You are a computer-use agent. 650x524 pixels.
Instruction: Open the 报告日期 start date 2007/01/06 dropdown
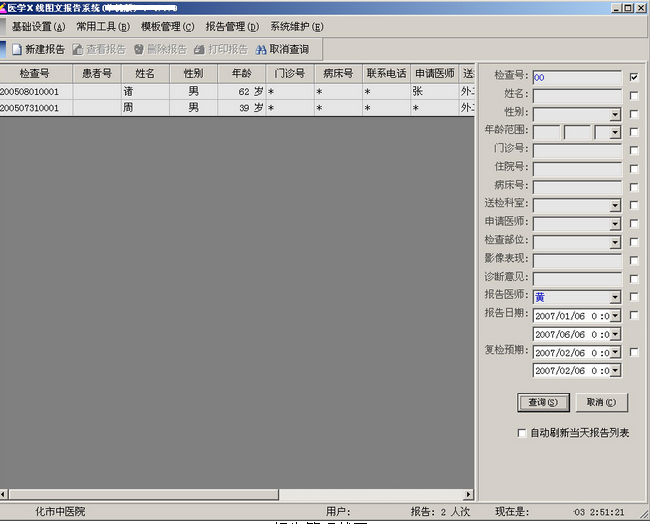tap(615, 316)
